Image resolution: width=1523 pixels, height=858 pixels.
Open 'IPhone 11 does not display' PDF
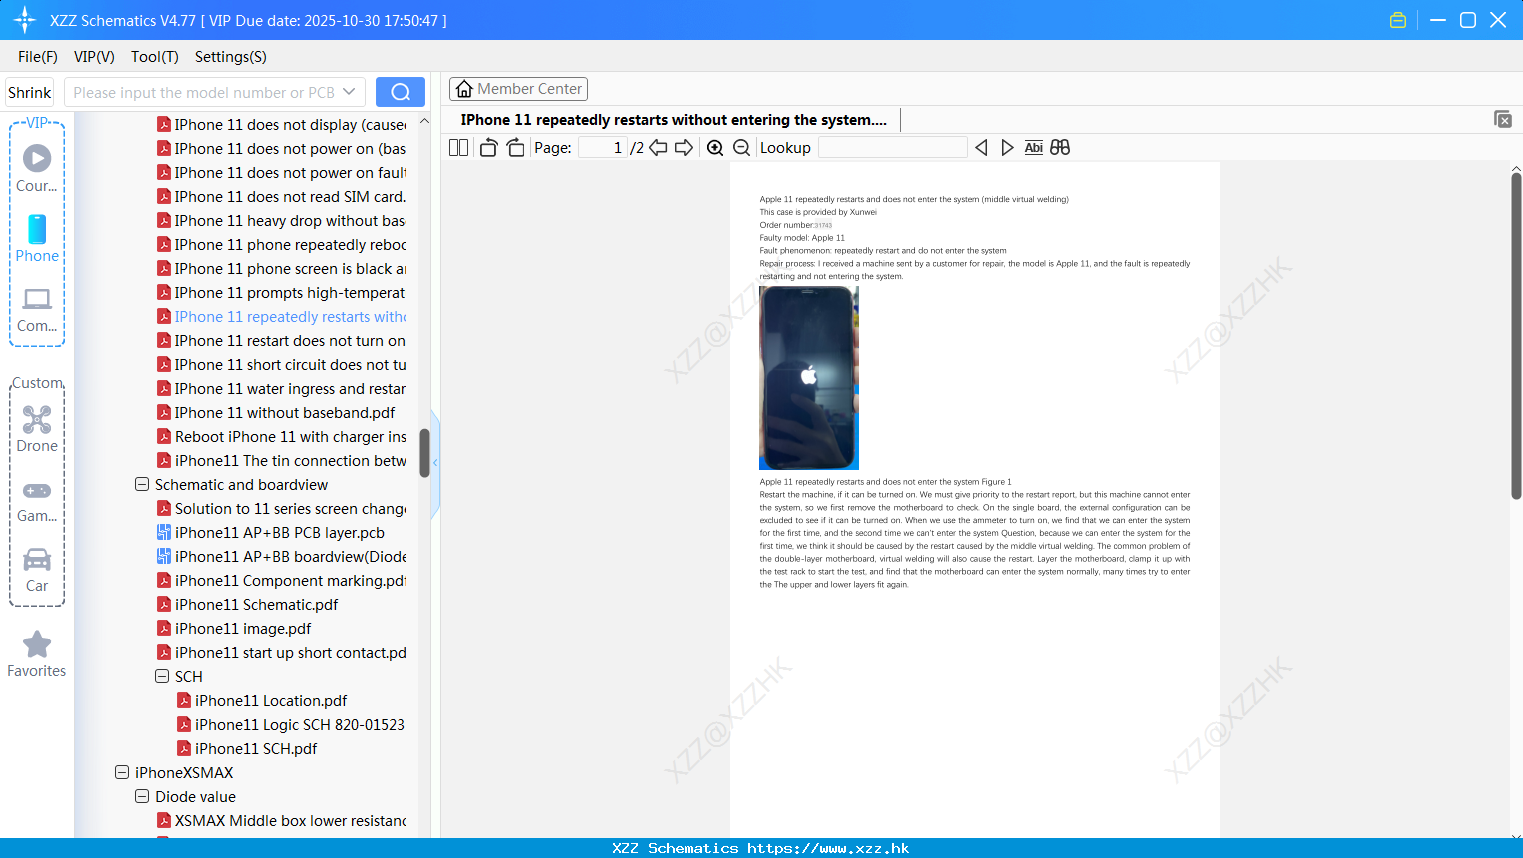pos(282,124)
